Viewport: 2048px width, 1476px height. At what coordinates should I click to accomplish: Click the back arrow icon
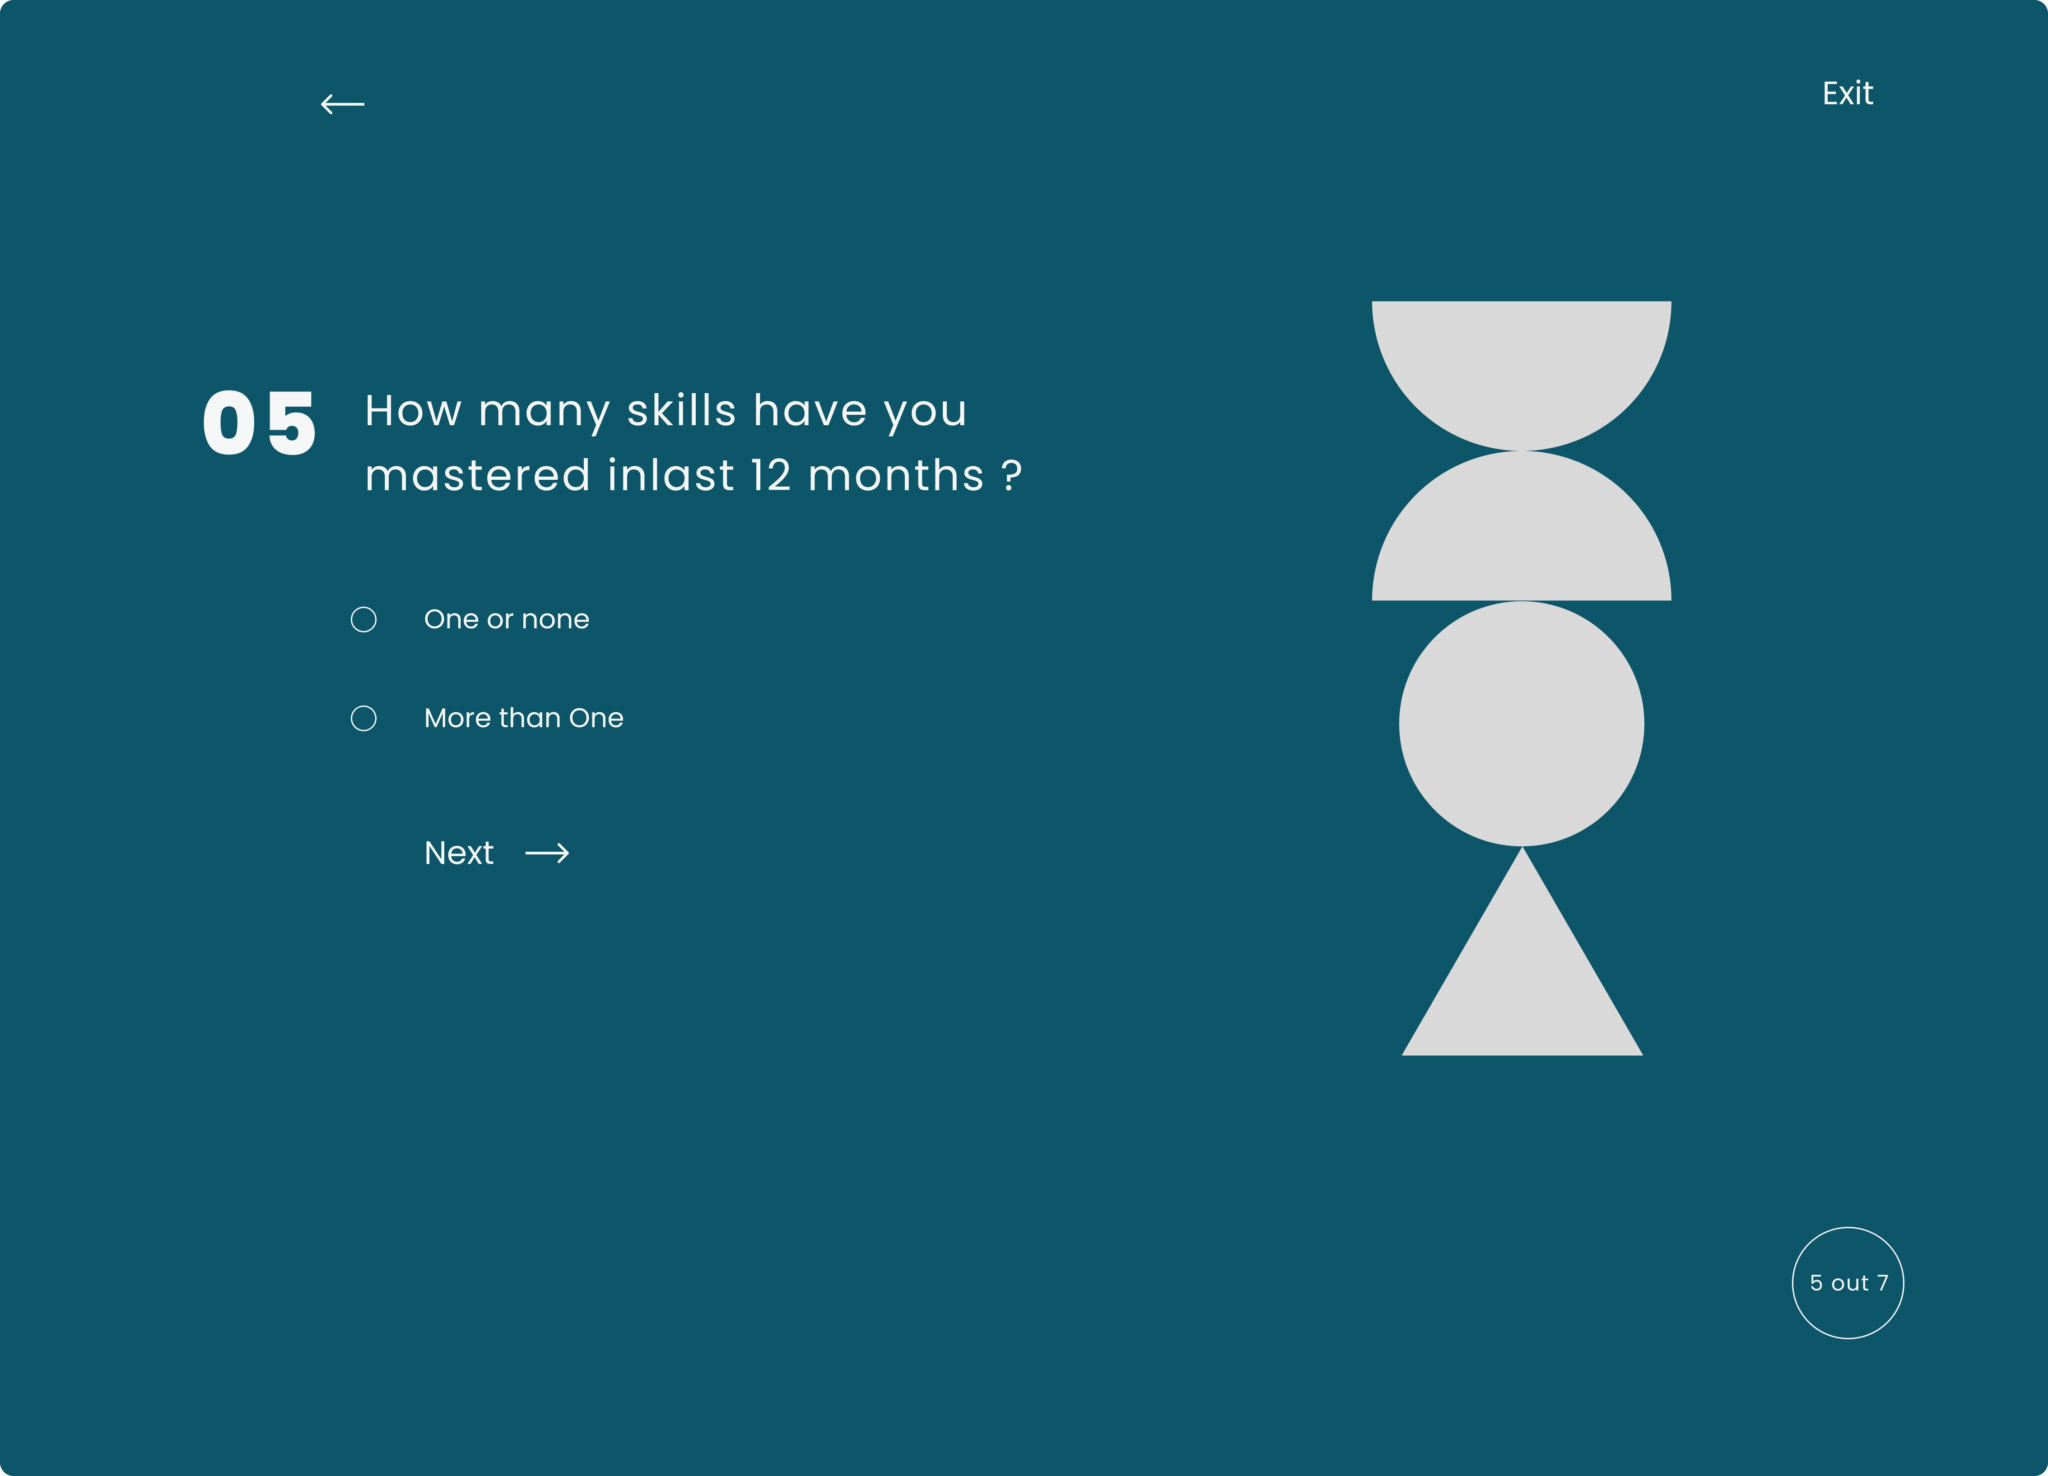tap(342, 104)
